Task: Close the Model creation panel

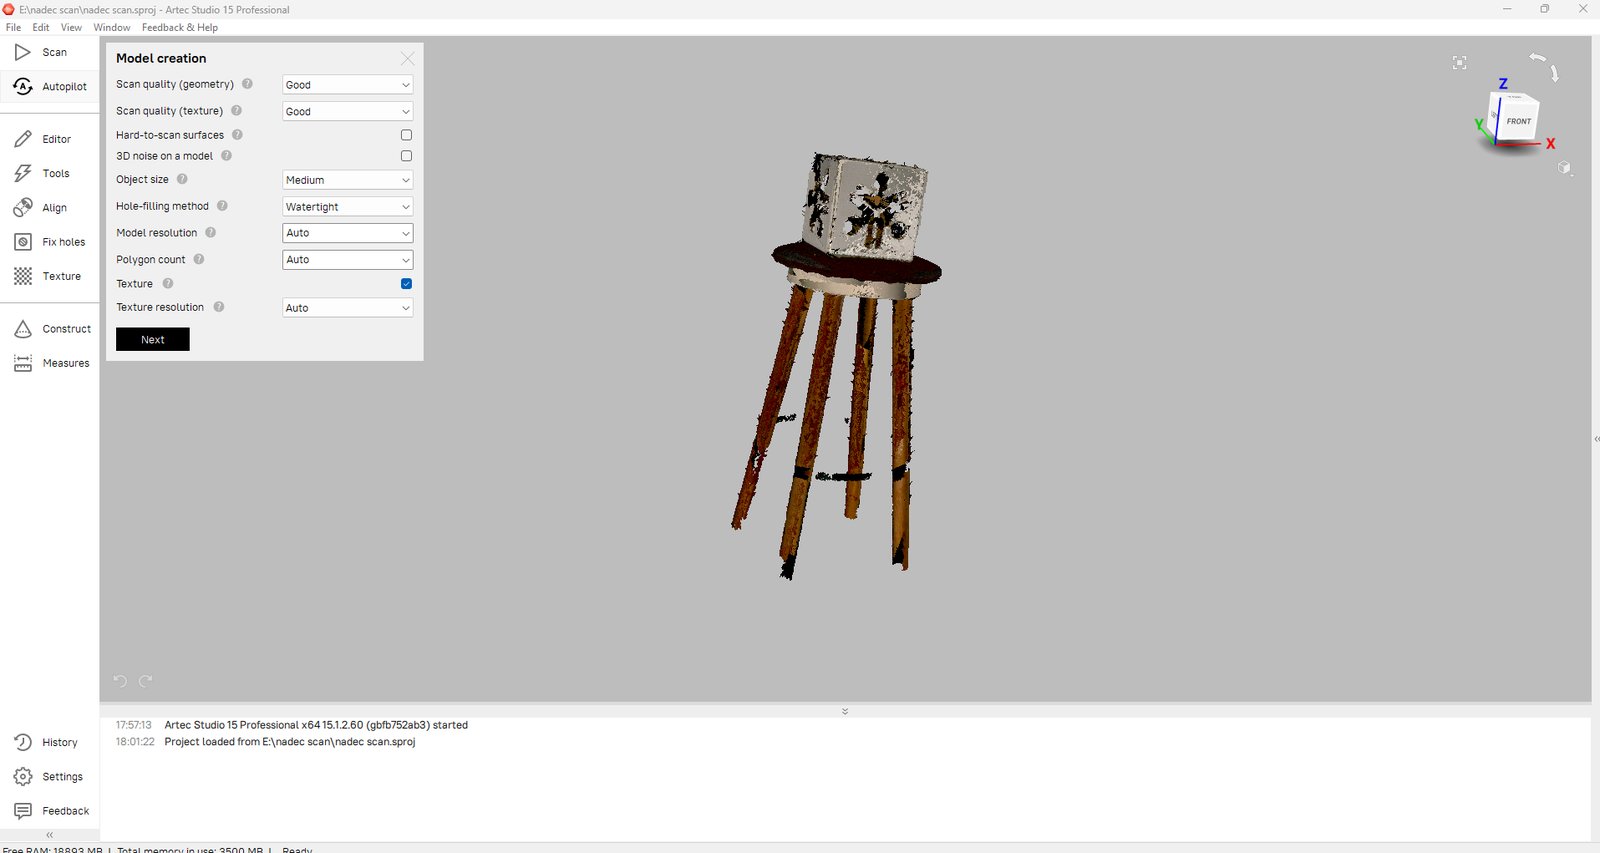Action: (407, 58)
